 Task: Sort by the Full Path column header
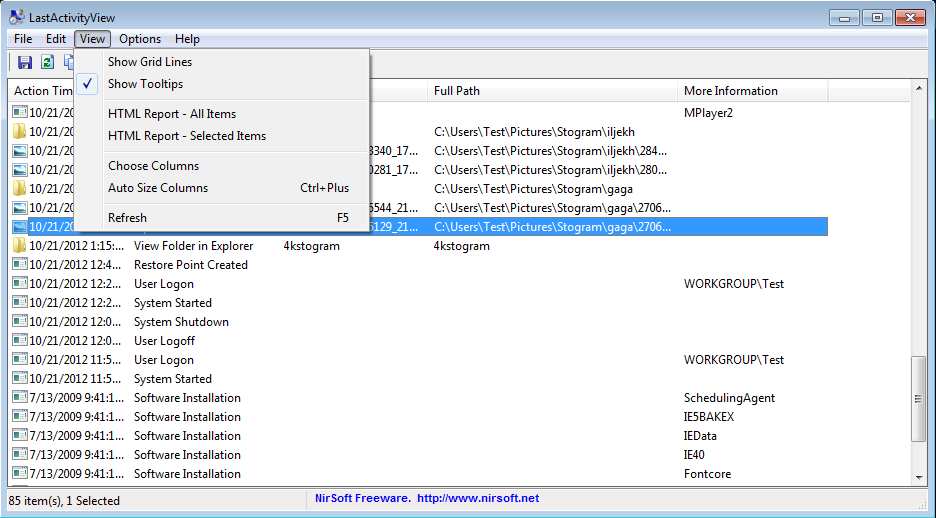553,91
